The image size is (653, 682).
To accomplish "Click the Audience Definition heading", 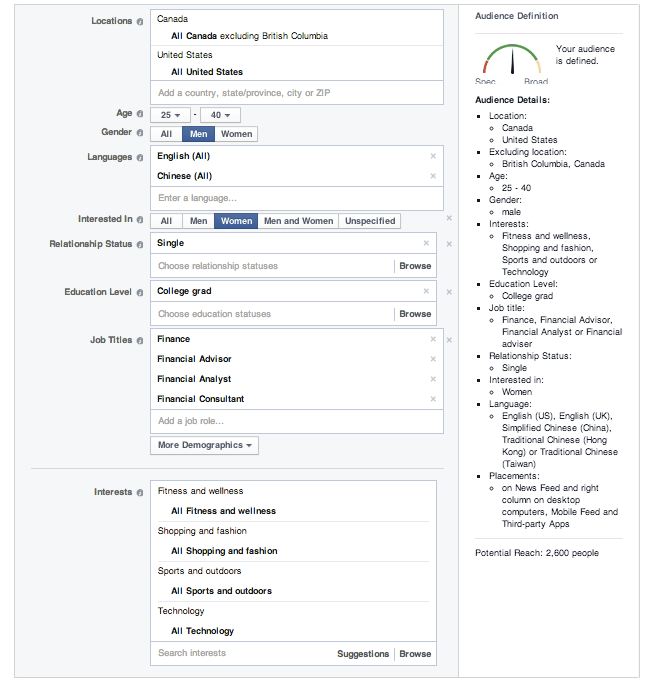I will click(x=516, y=16).
